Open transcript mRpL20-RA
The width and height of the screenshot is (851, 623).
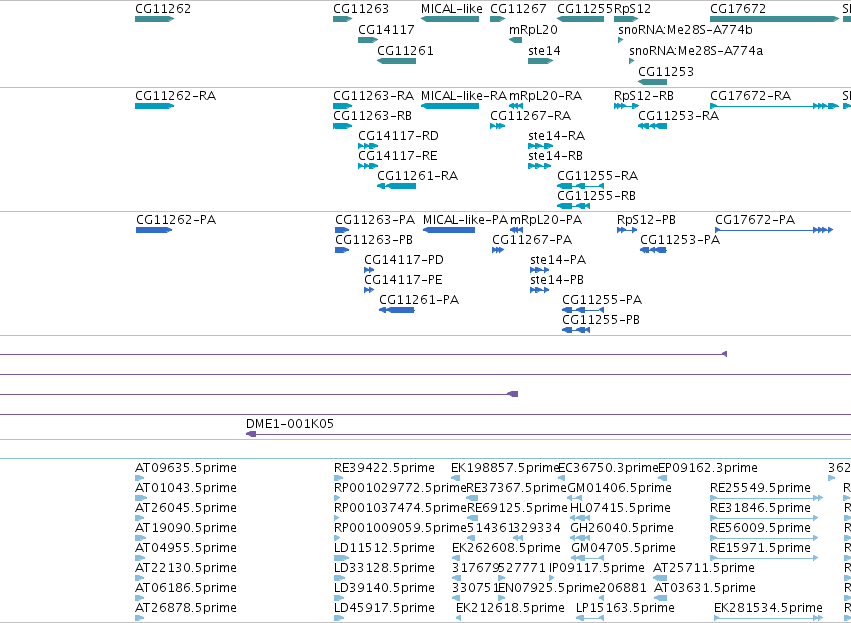pyautogui.click(x=516, y=106)
